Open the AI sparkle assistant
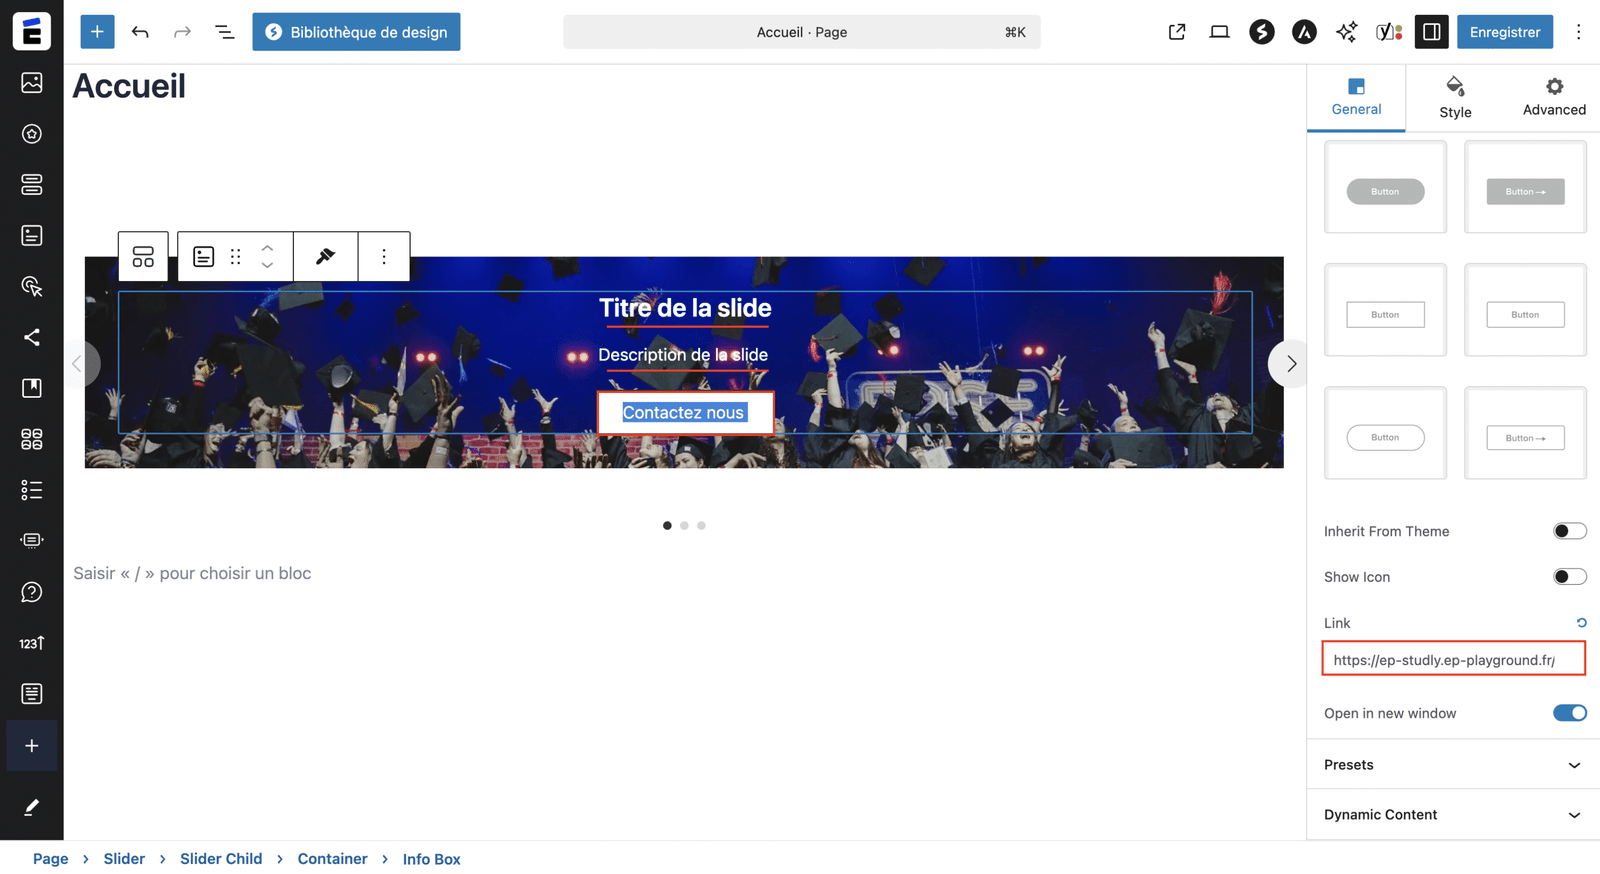Viewport: 1600px width, 874px height. pyautogui.click(x=1347, y=32)
